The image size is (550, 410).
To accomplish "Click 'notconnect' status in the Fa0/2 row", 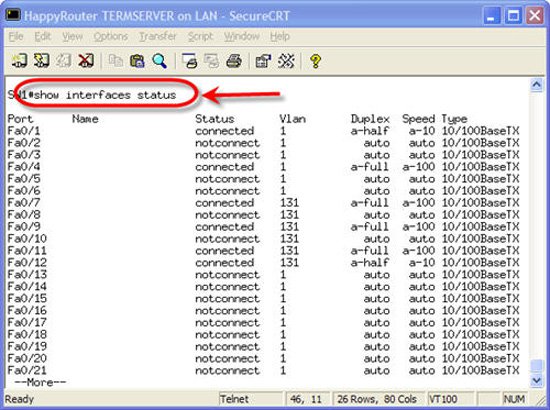I will coord(227,143).
